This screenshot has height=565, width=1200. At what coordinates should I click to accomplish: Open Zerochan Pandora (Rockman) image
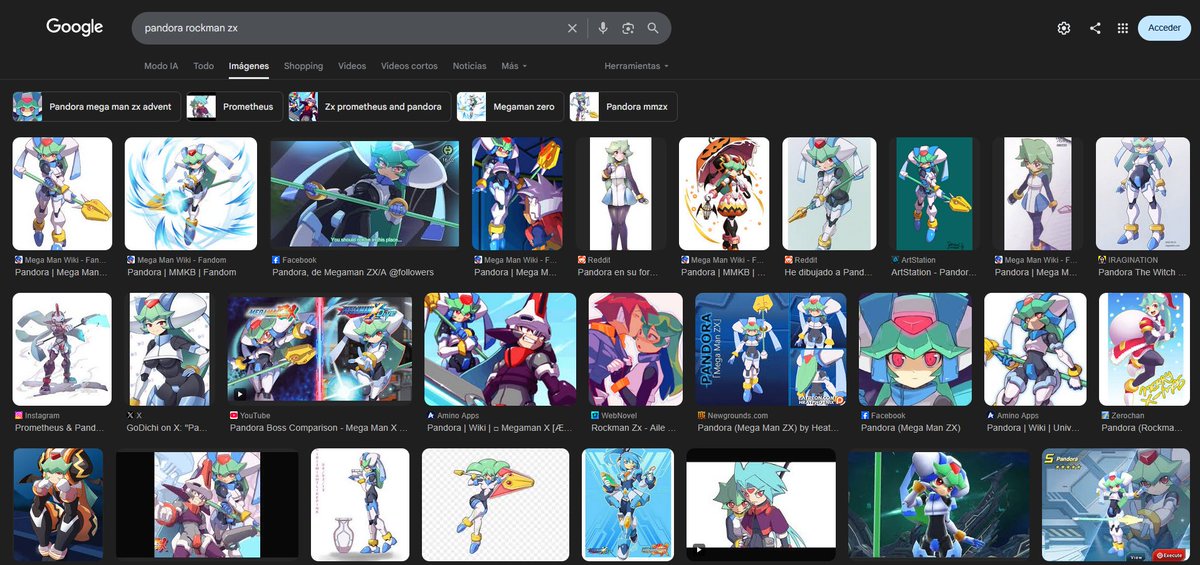click(1143, 349)
